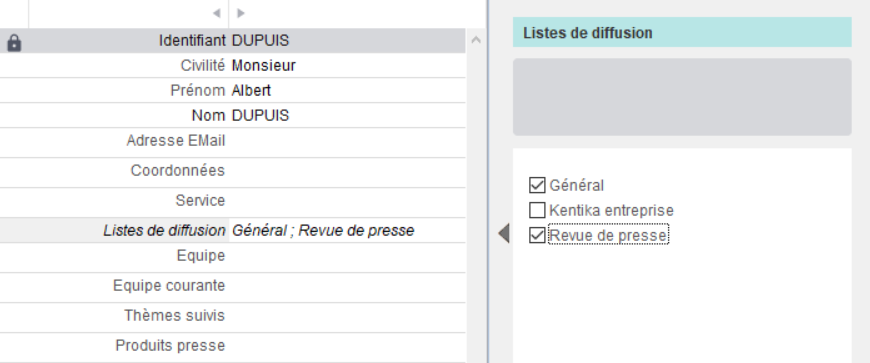This screenshot has height=363, width=870.
Task: Click the Listes de diffusion panel header
Action: (682, 32)
